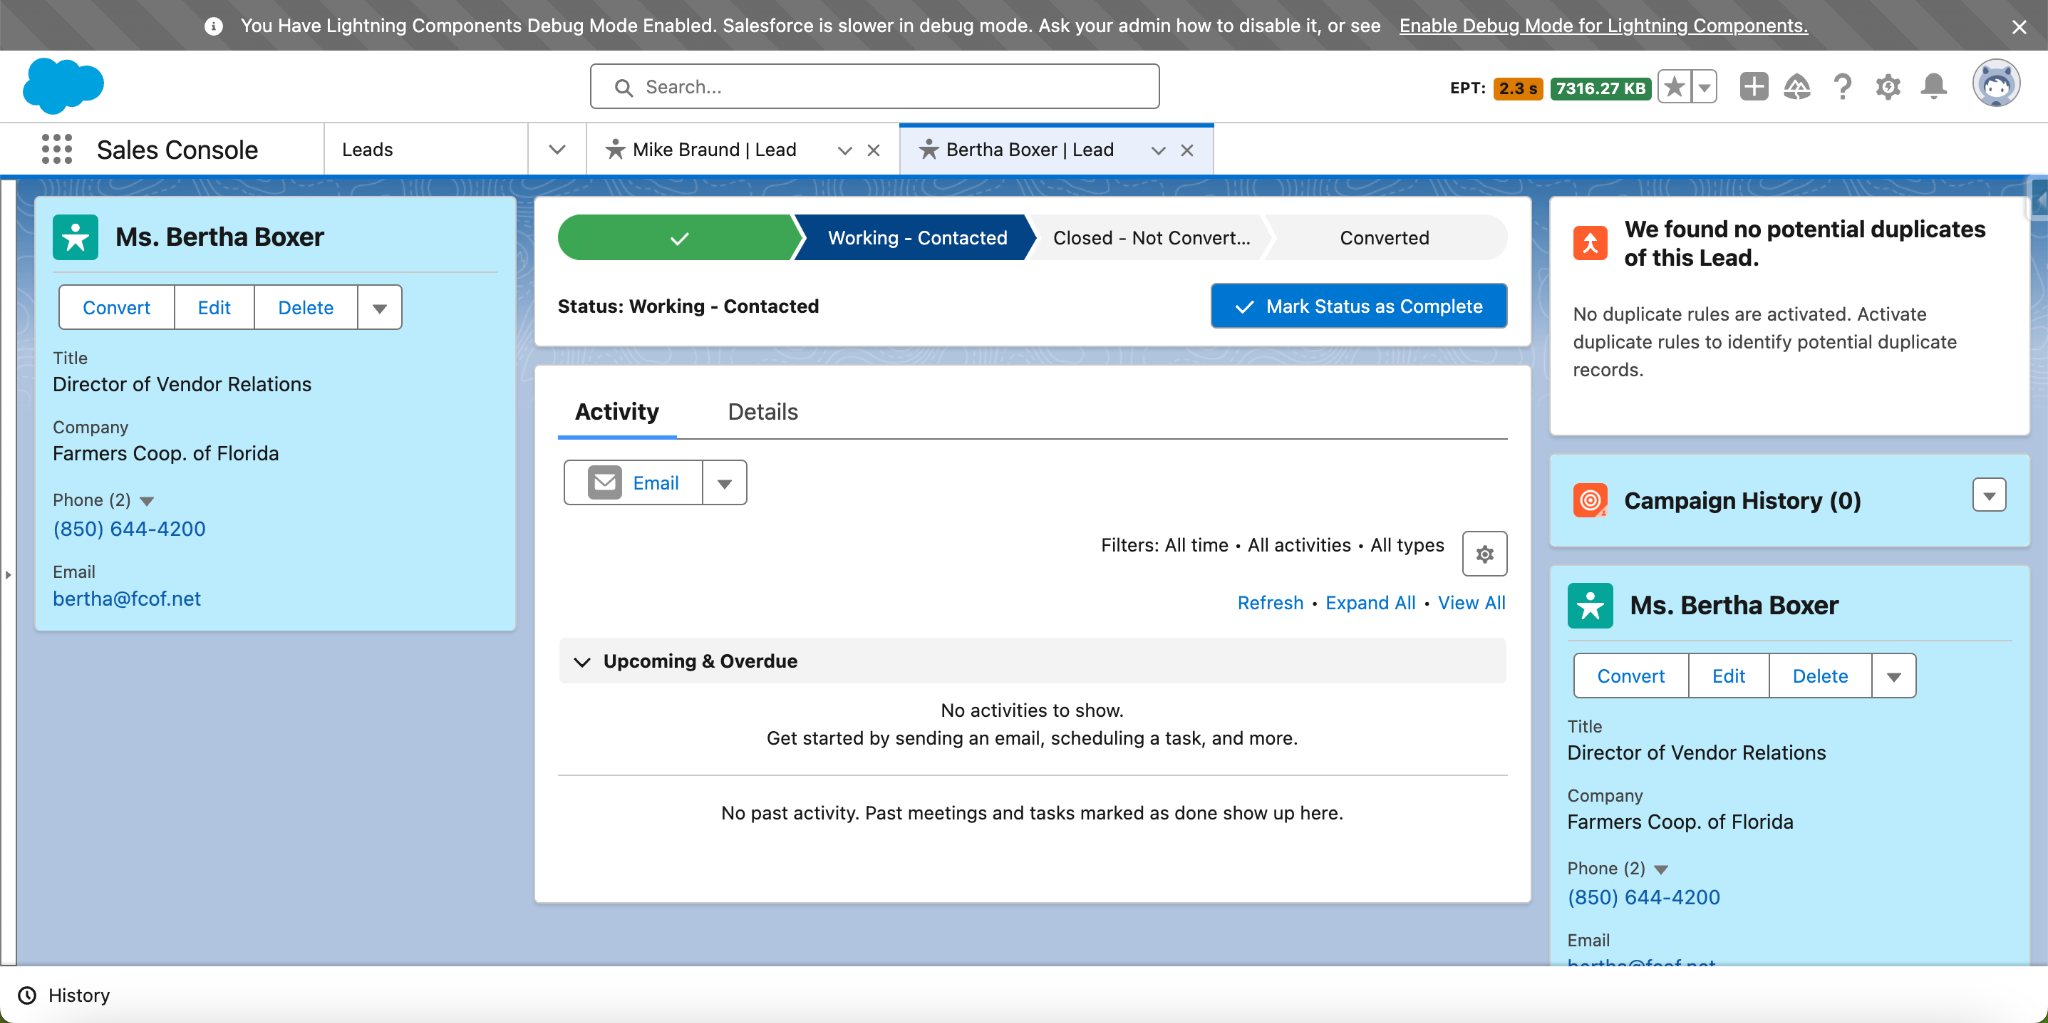Click the Salesforce cloud logo

tap(63, 86)
